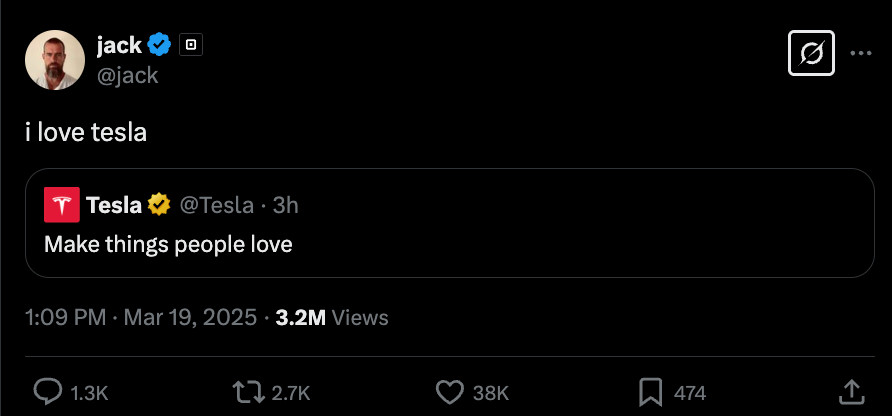Like the post with the heart icon
892x416 pixels.
[449, 392]
